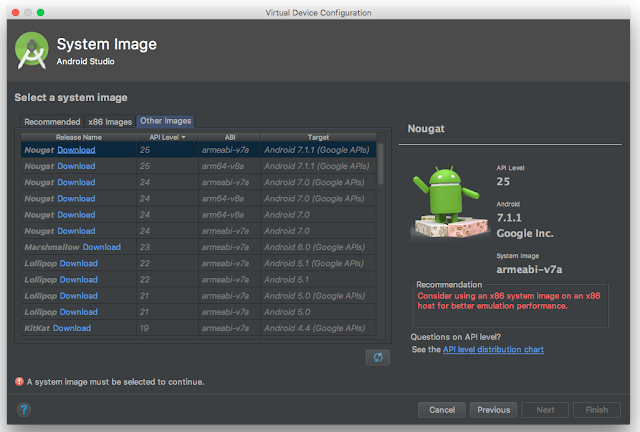Download Nougat 24 arm64-v8a Google APIs image
The width and height of the screenshot is (640, 432).
click(76, 199)
